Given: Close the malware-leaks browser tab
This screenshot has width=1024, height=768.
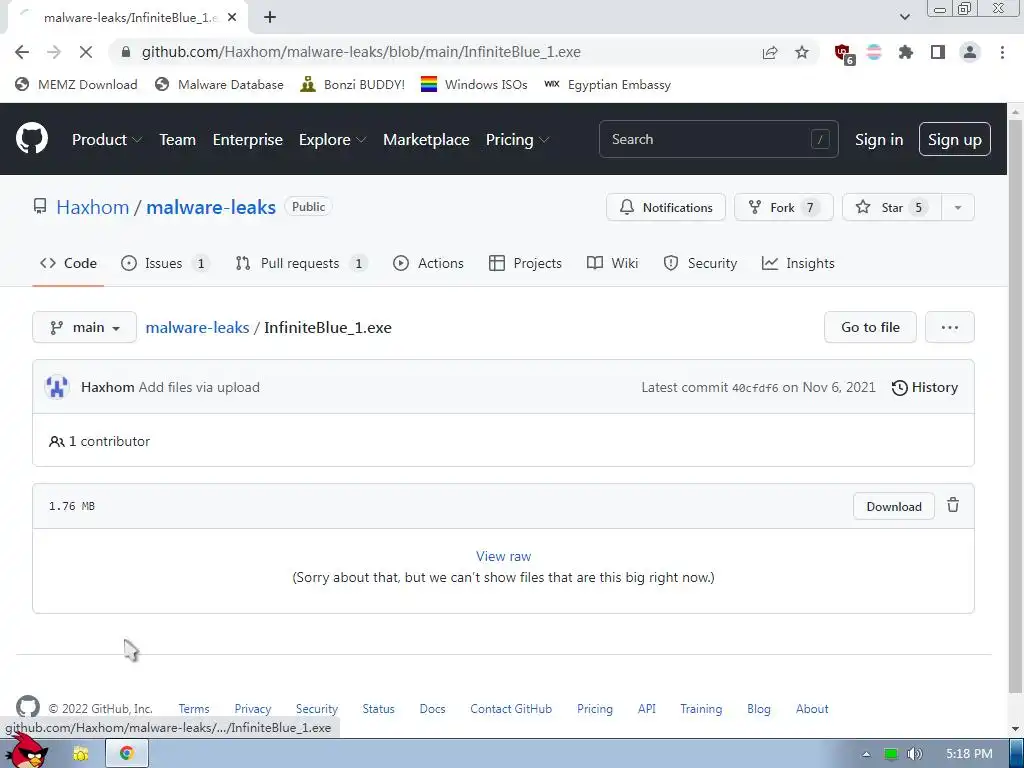Looking at the screenshot, I should click(232, 18).
